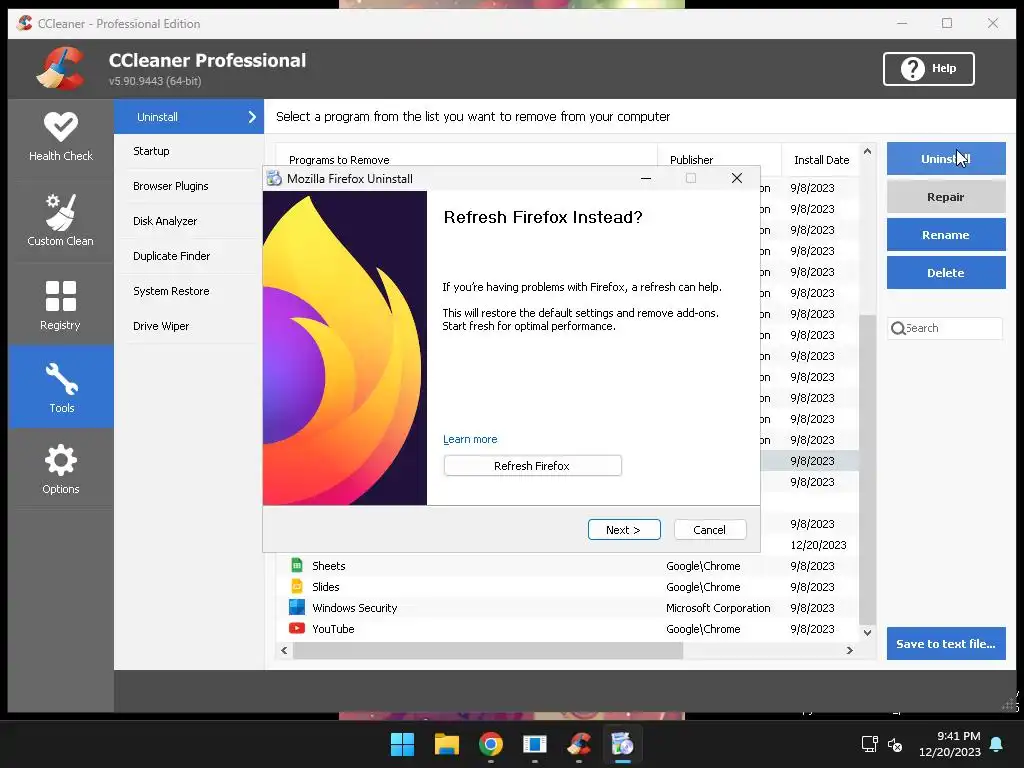Click the Repair button
The width and height of the screenshot is (1024, 768).
coord(946,197)
